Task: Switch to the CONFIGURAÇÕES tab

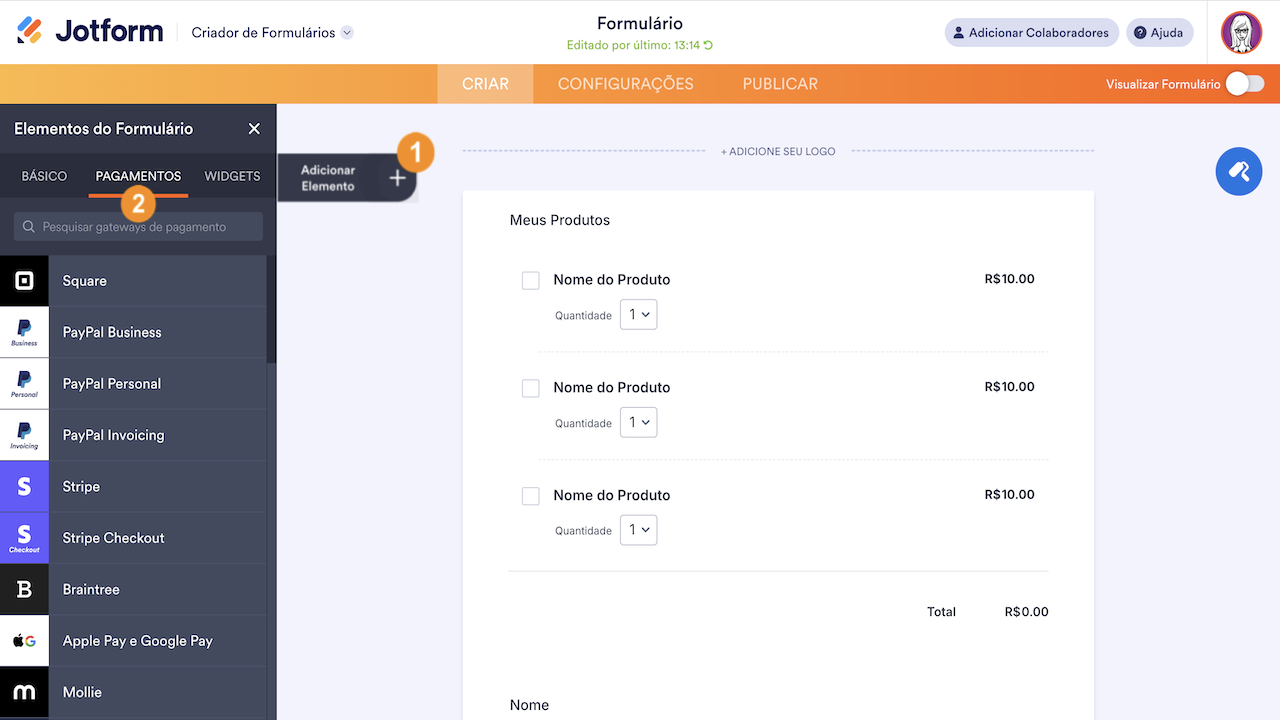Action: 625,84
